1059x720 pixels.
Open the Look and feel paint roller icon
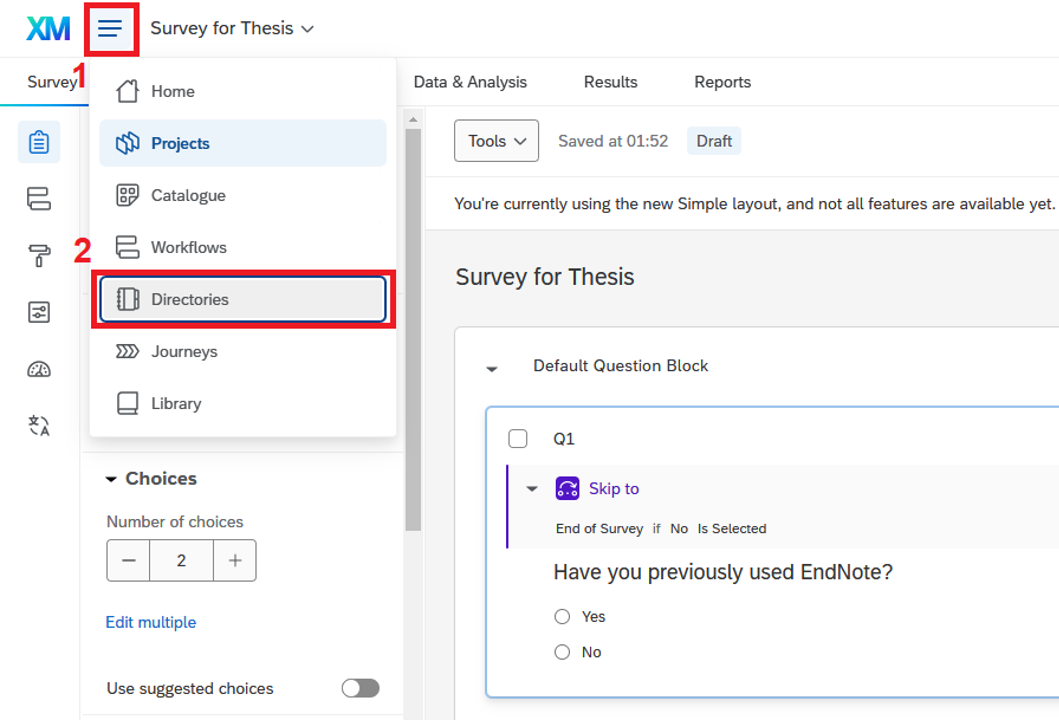[39, 256]
